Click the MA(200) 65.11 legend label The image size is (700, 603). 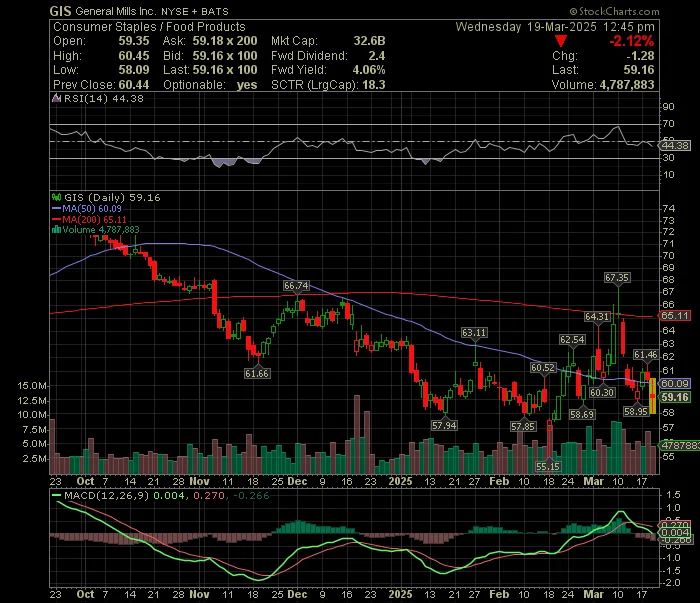[94, 220]
